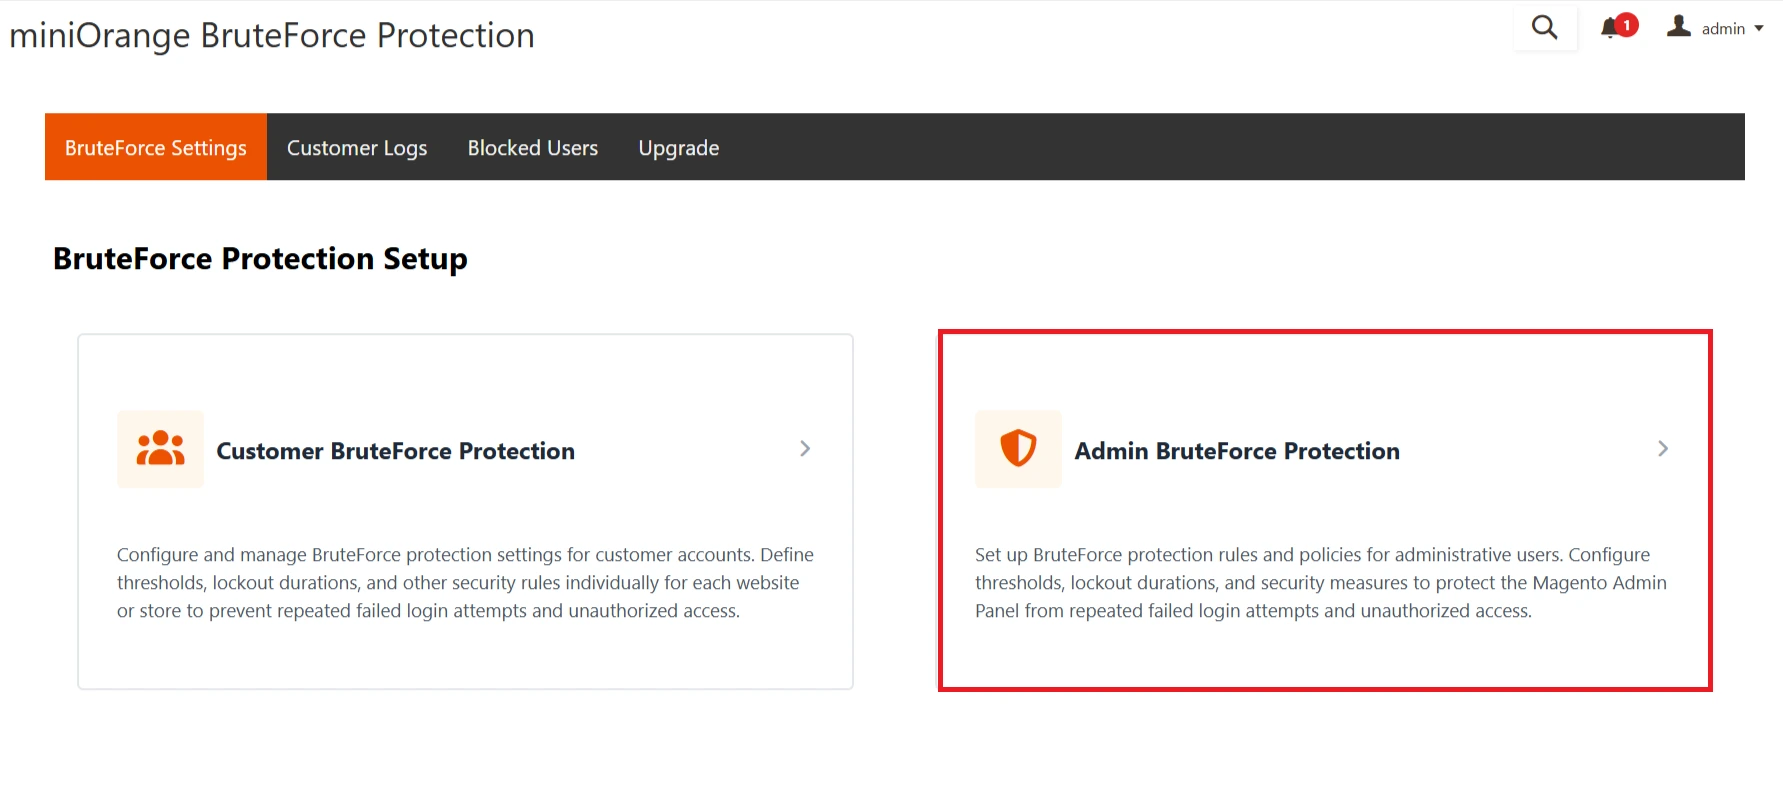Click the 'miniOrange BruteForce Protection' page title
Image resolution: width=1783 pixels, height=785 pixels.
[x=272, y=36]
